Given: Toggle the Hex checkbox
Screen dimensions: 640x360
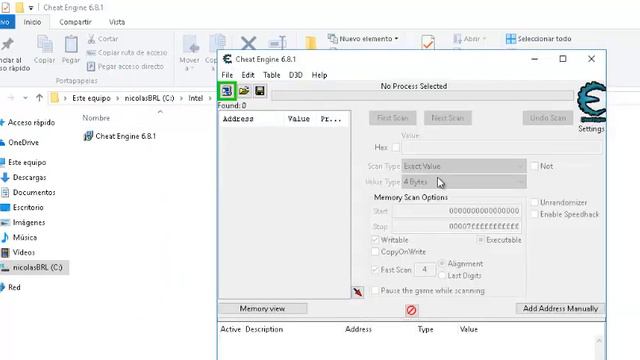Looking at the screenshot, I should point(396,147).
